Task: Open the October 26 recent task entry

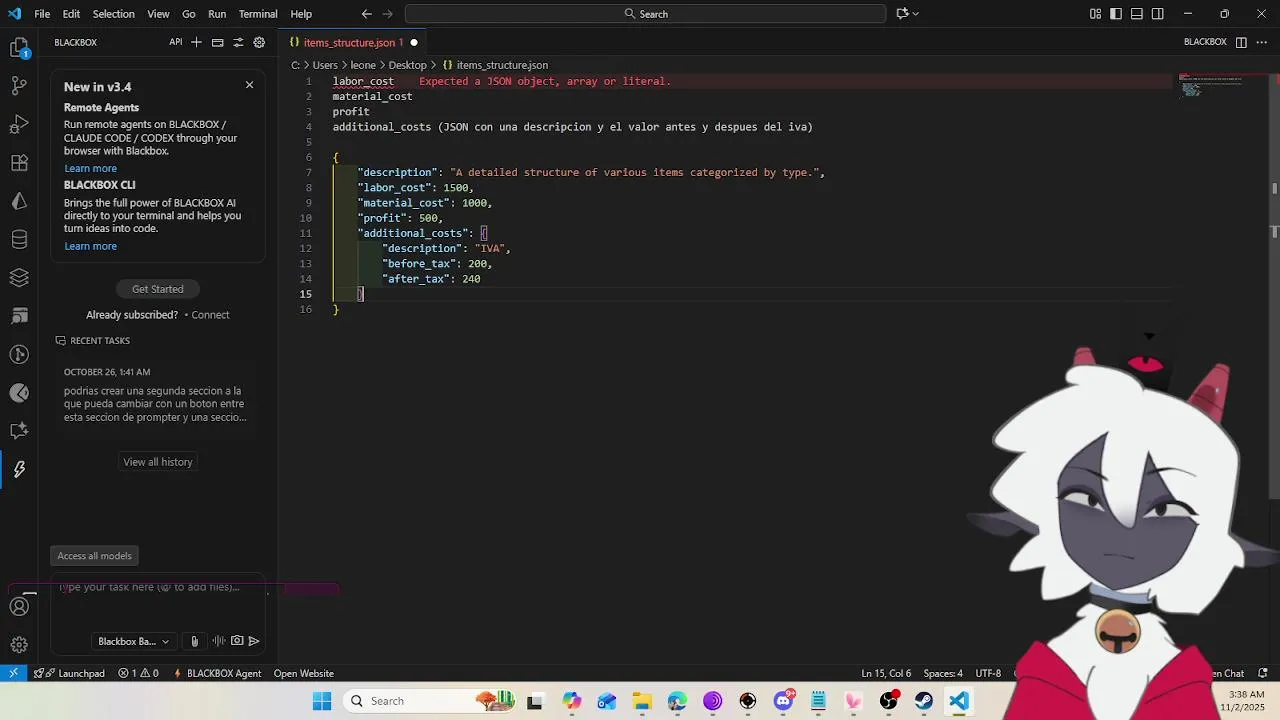Action: tap(157, 395)
